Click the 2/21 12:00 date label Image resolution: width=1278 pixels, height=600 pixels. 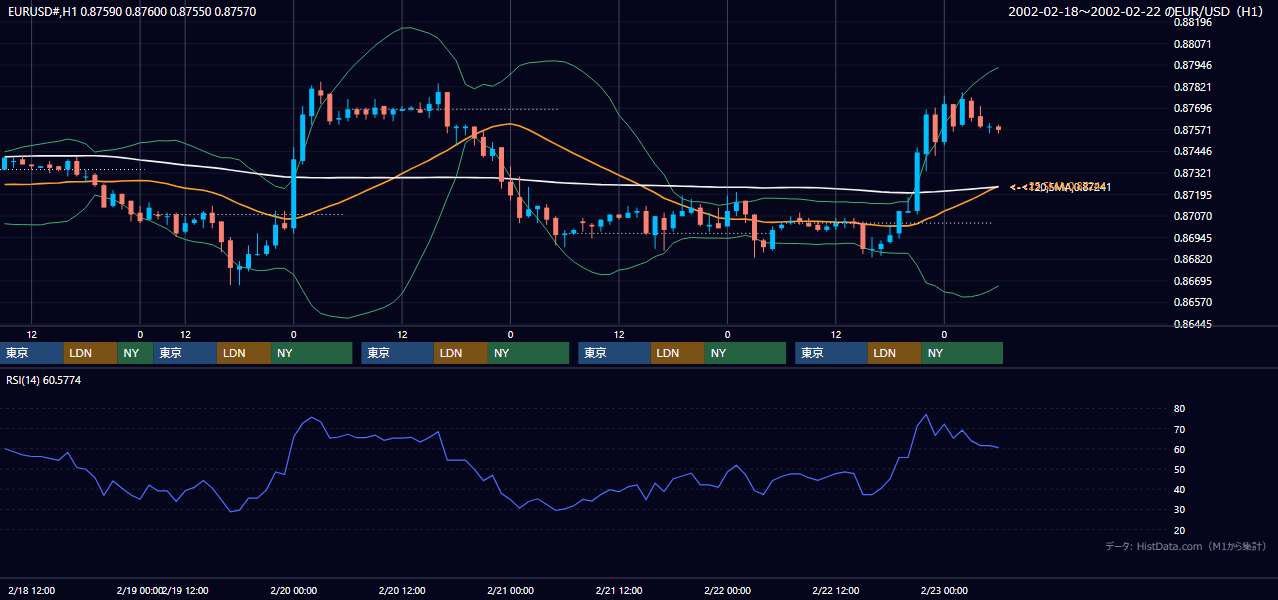coord(619,591)
